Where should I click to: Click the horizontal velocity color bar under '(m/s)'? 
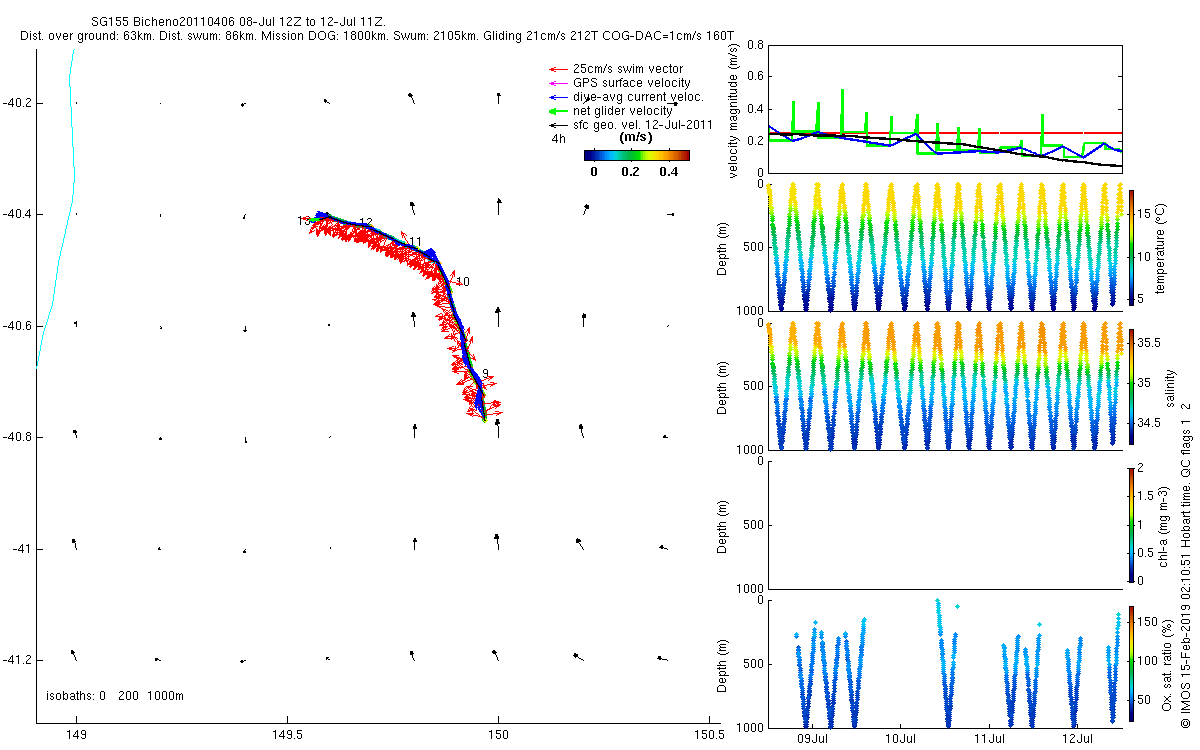click(637, 155)
